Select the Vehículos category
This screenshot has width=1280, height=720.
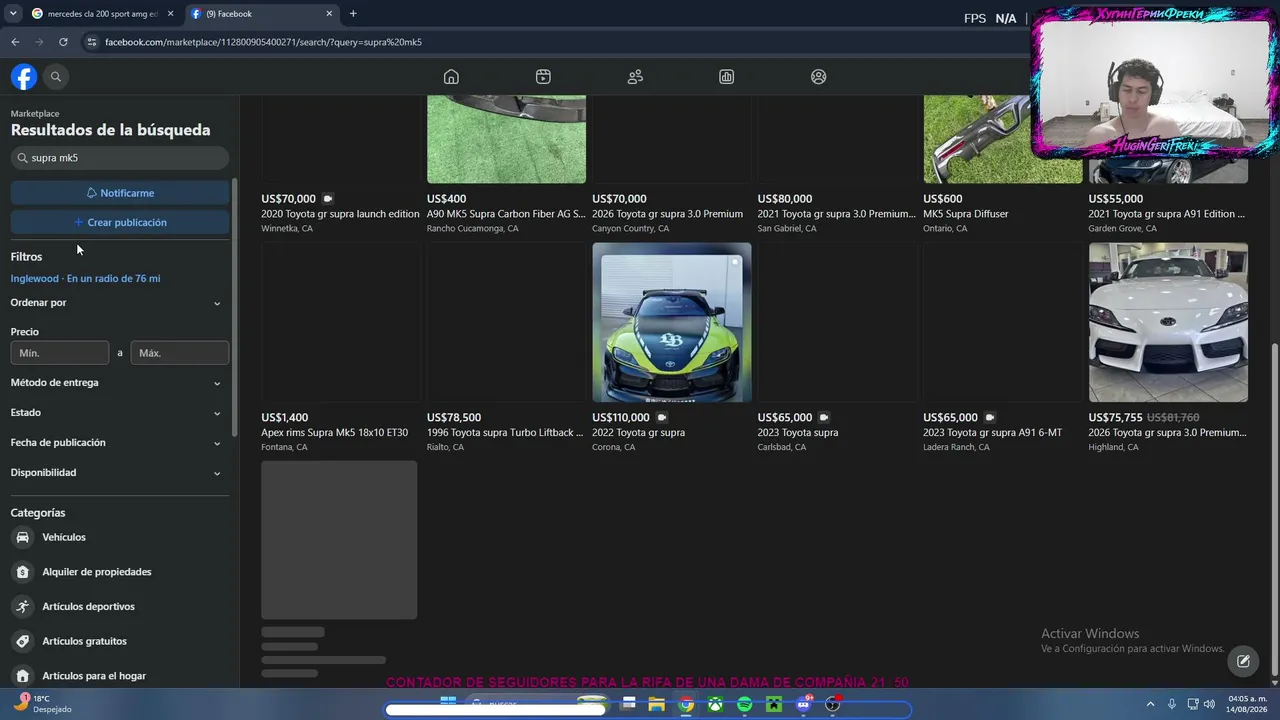click(x=120, y=537)
